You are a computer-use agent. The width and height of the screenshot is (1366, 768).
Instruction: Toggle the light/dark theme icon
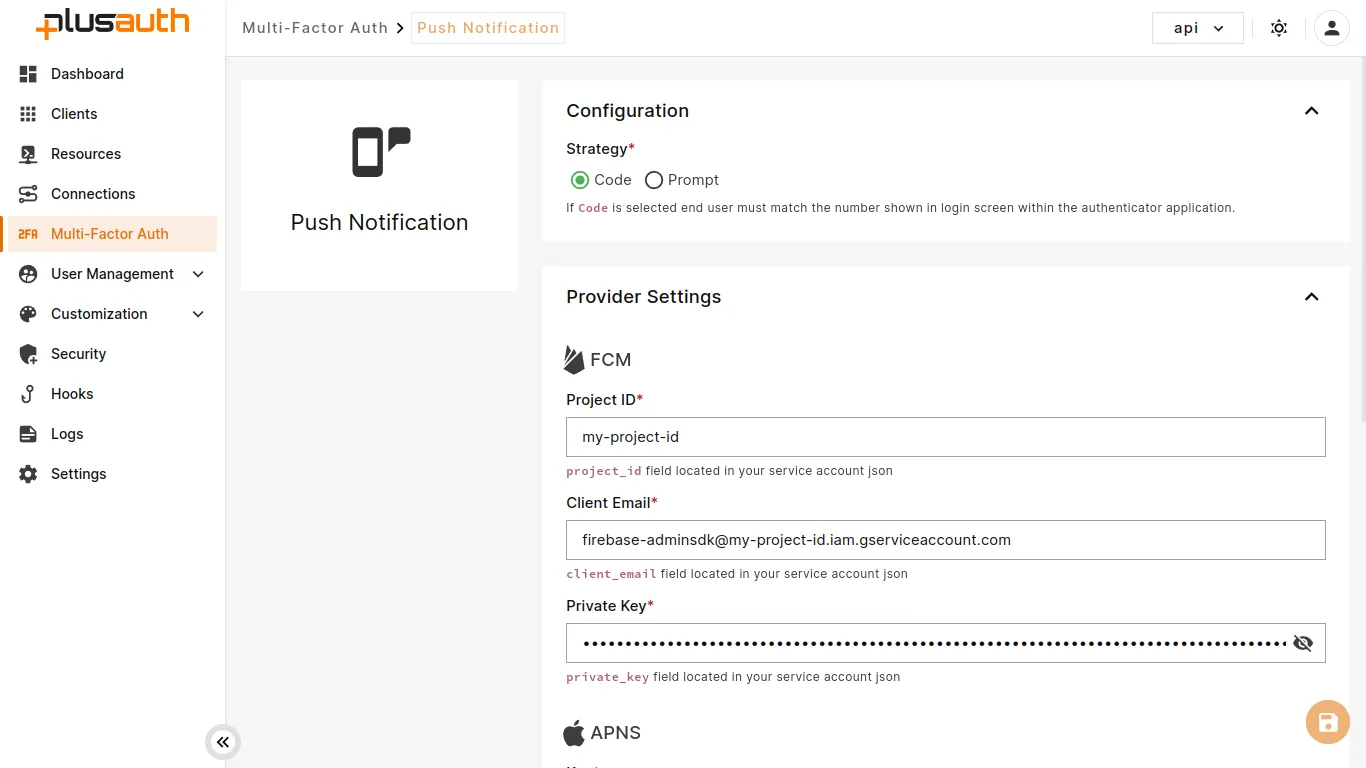pyautogui.click(x=1278, y=28)
